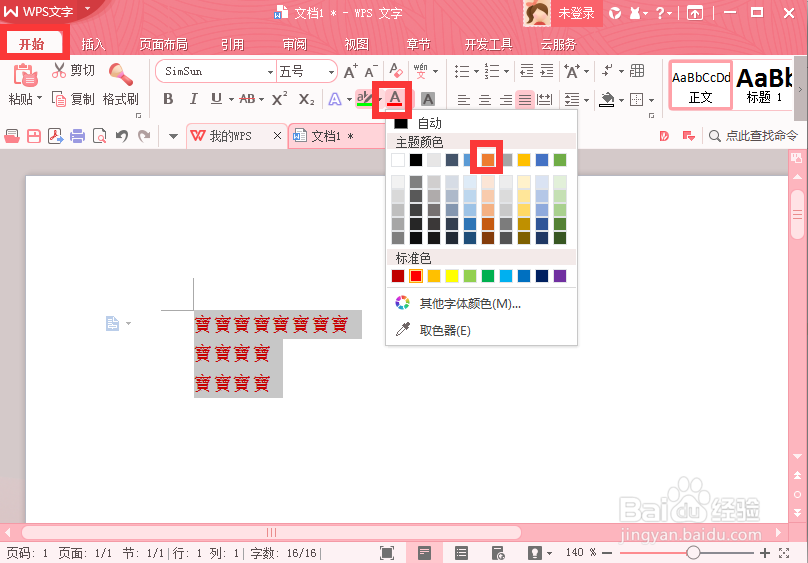Click the Cut scissors icon
Image resolution: width=808 pixels, height=563 pixels.
pos(59,71)
